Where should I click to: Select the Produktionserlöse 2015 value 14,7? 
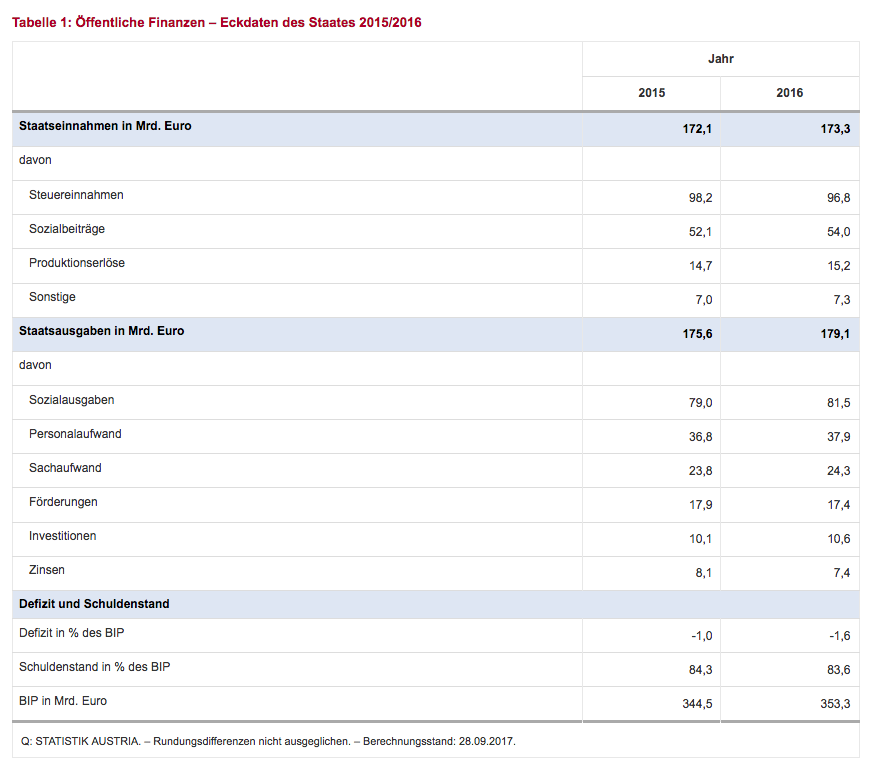[x=700, y=266]
